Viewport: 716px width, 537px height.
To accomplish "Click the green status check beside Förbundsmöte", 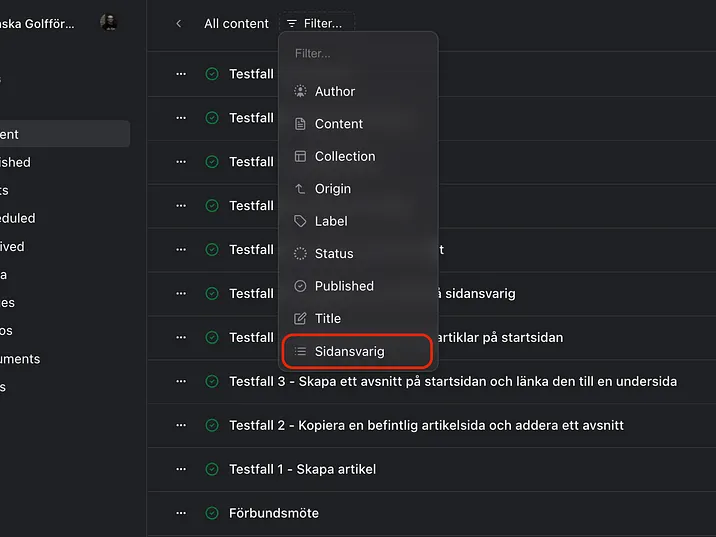I will coord(212,513).
